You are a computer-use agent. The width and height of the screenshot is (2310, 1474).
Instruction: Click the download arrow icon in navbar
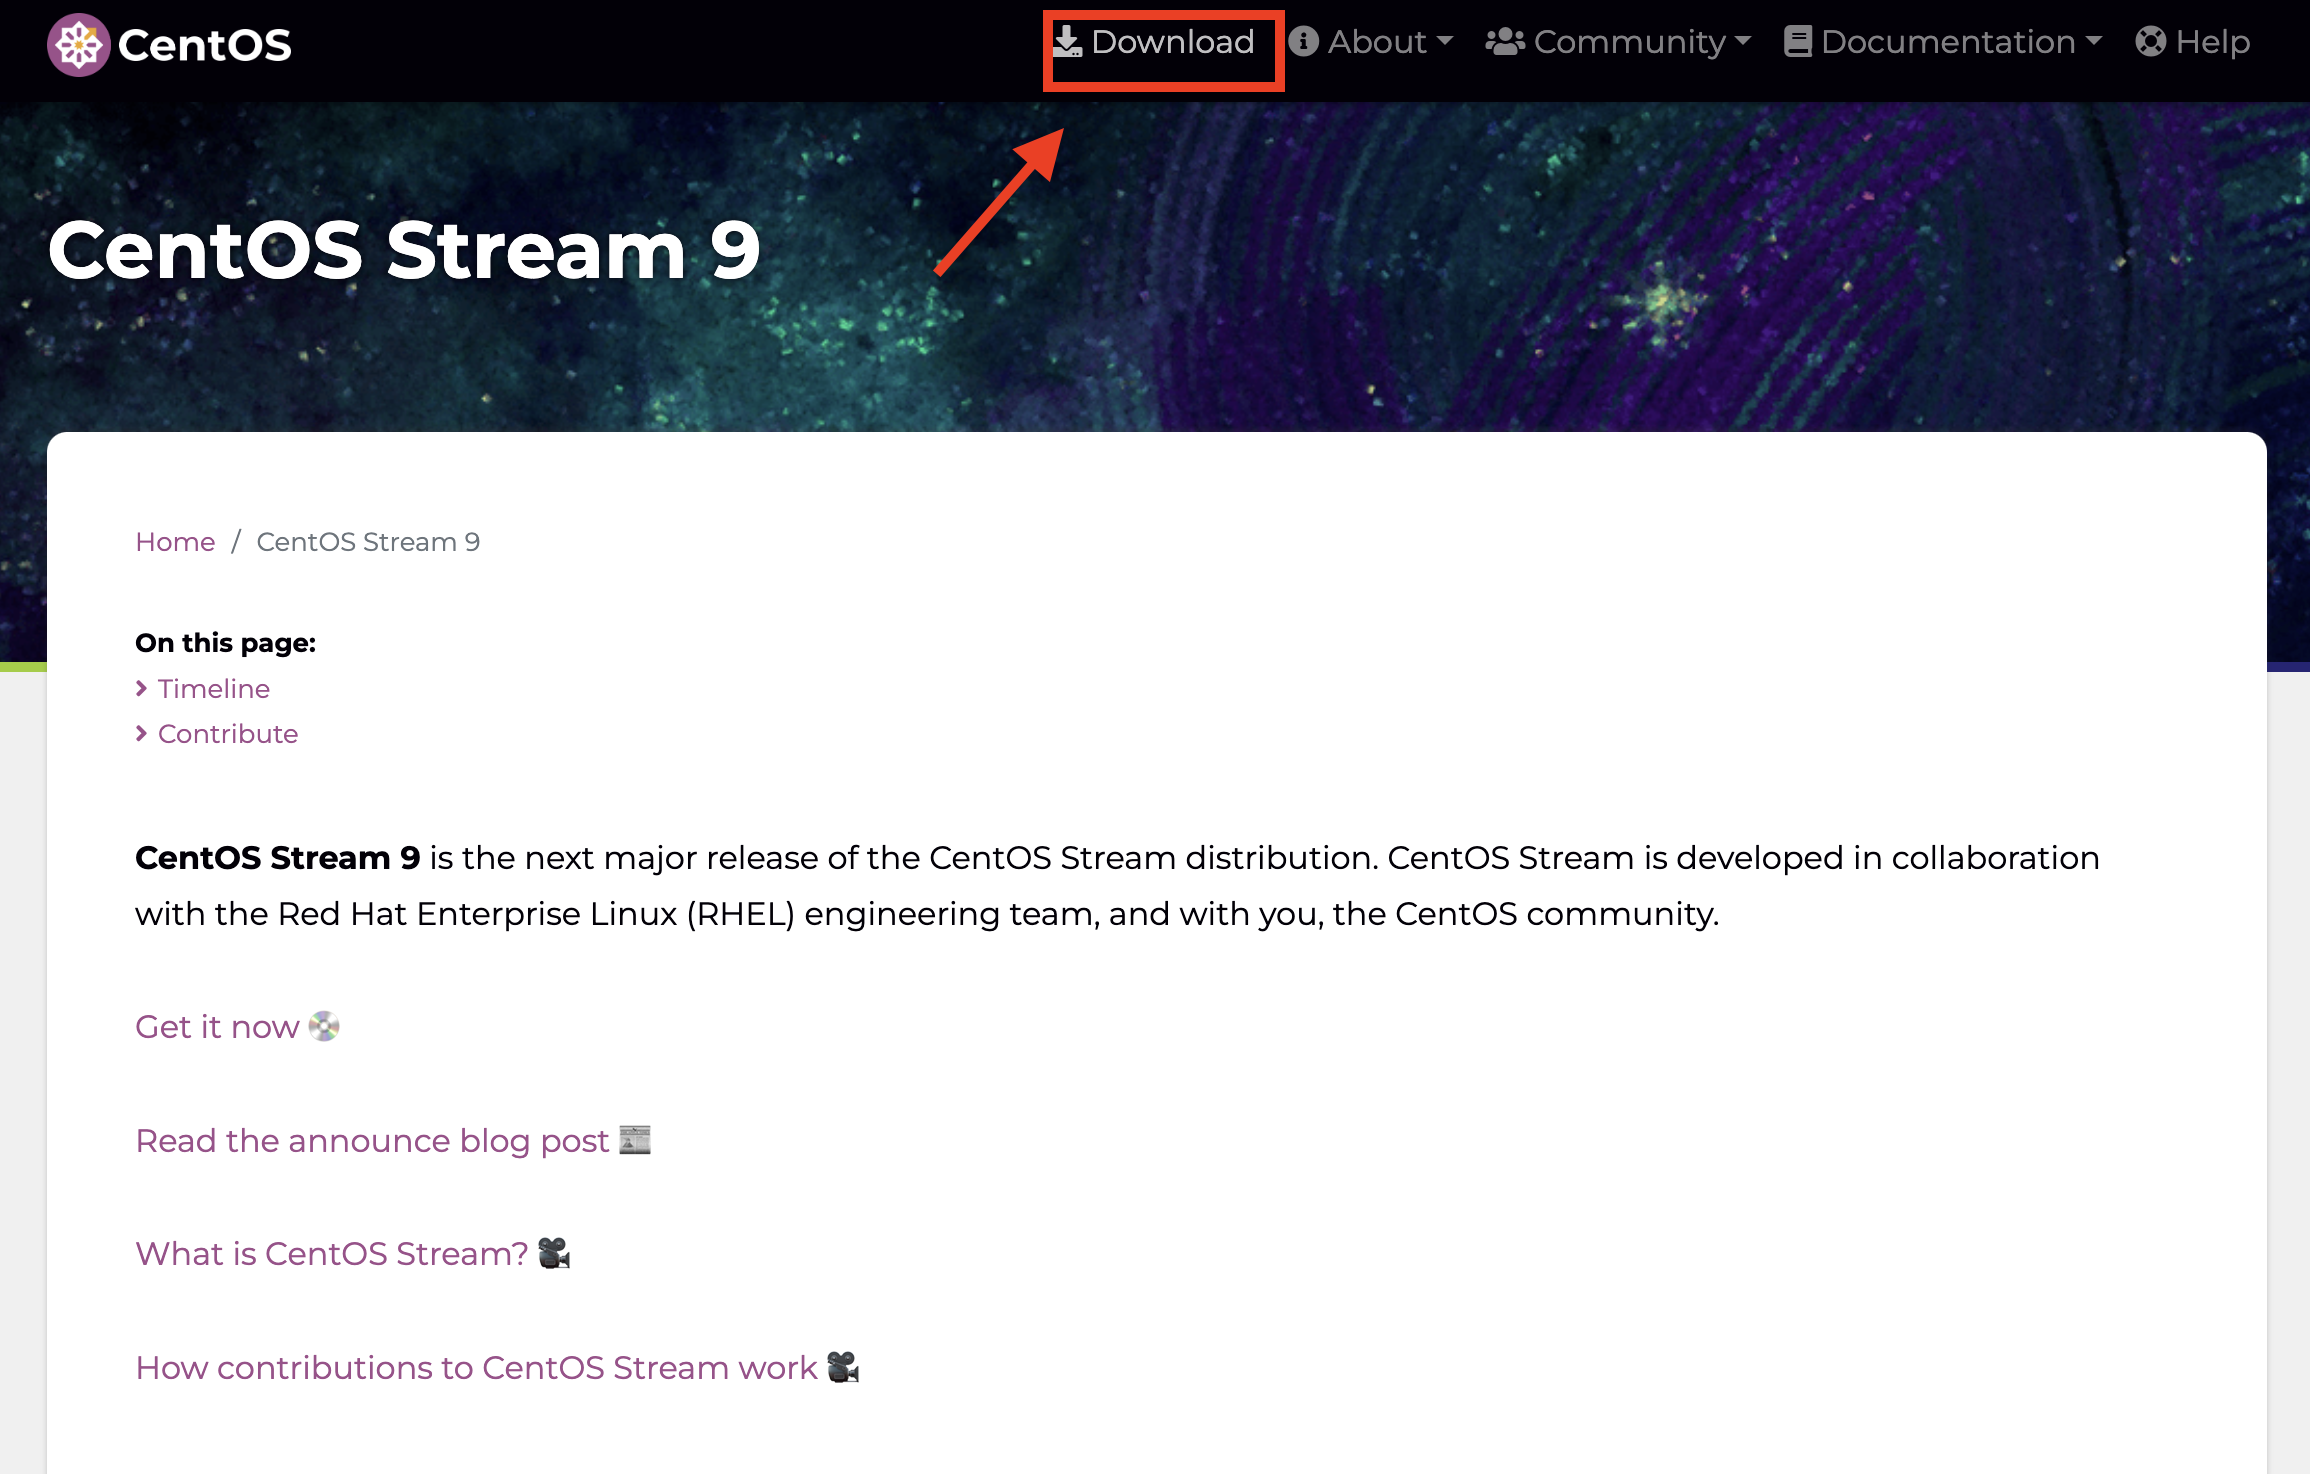[x=1067, y=41]
